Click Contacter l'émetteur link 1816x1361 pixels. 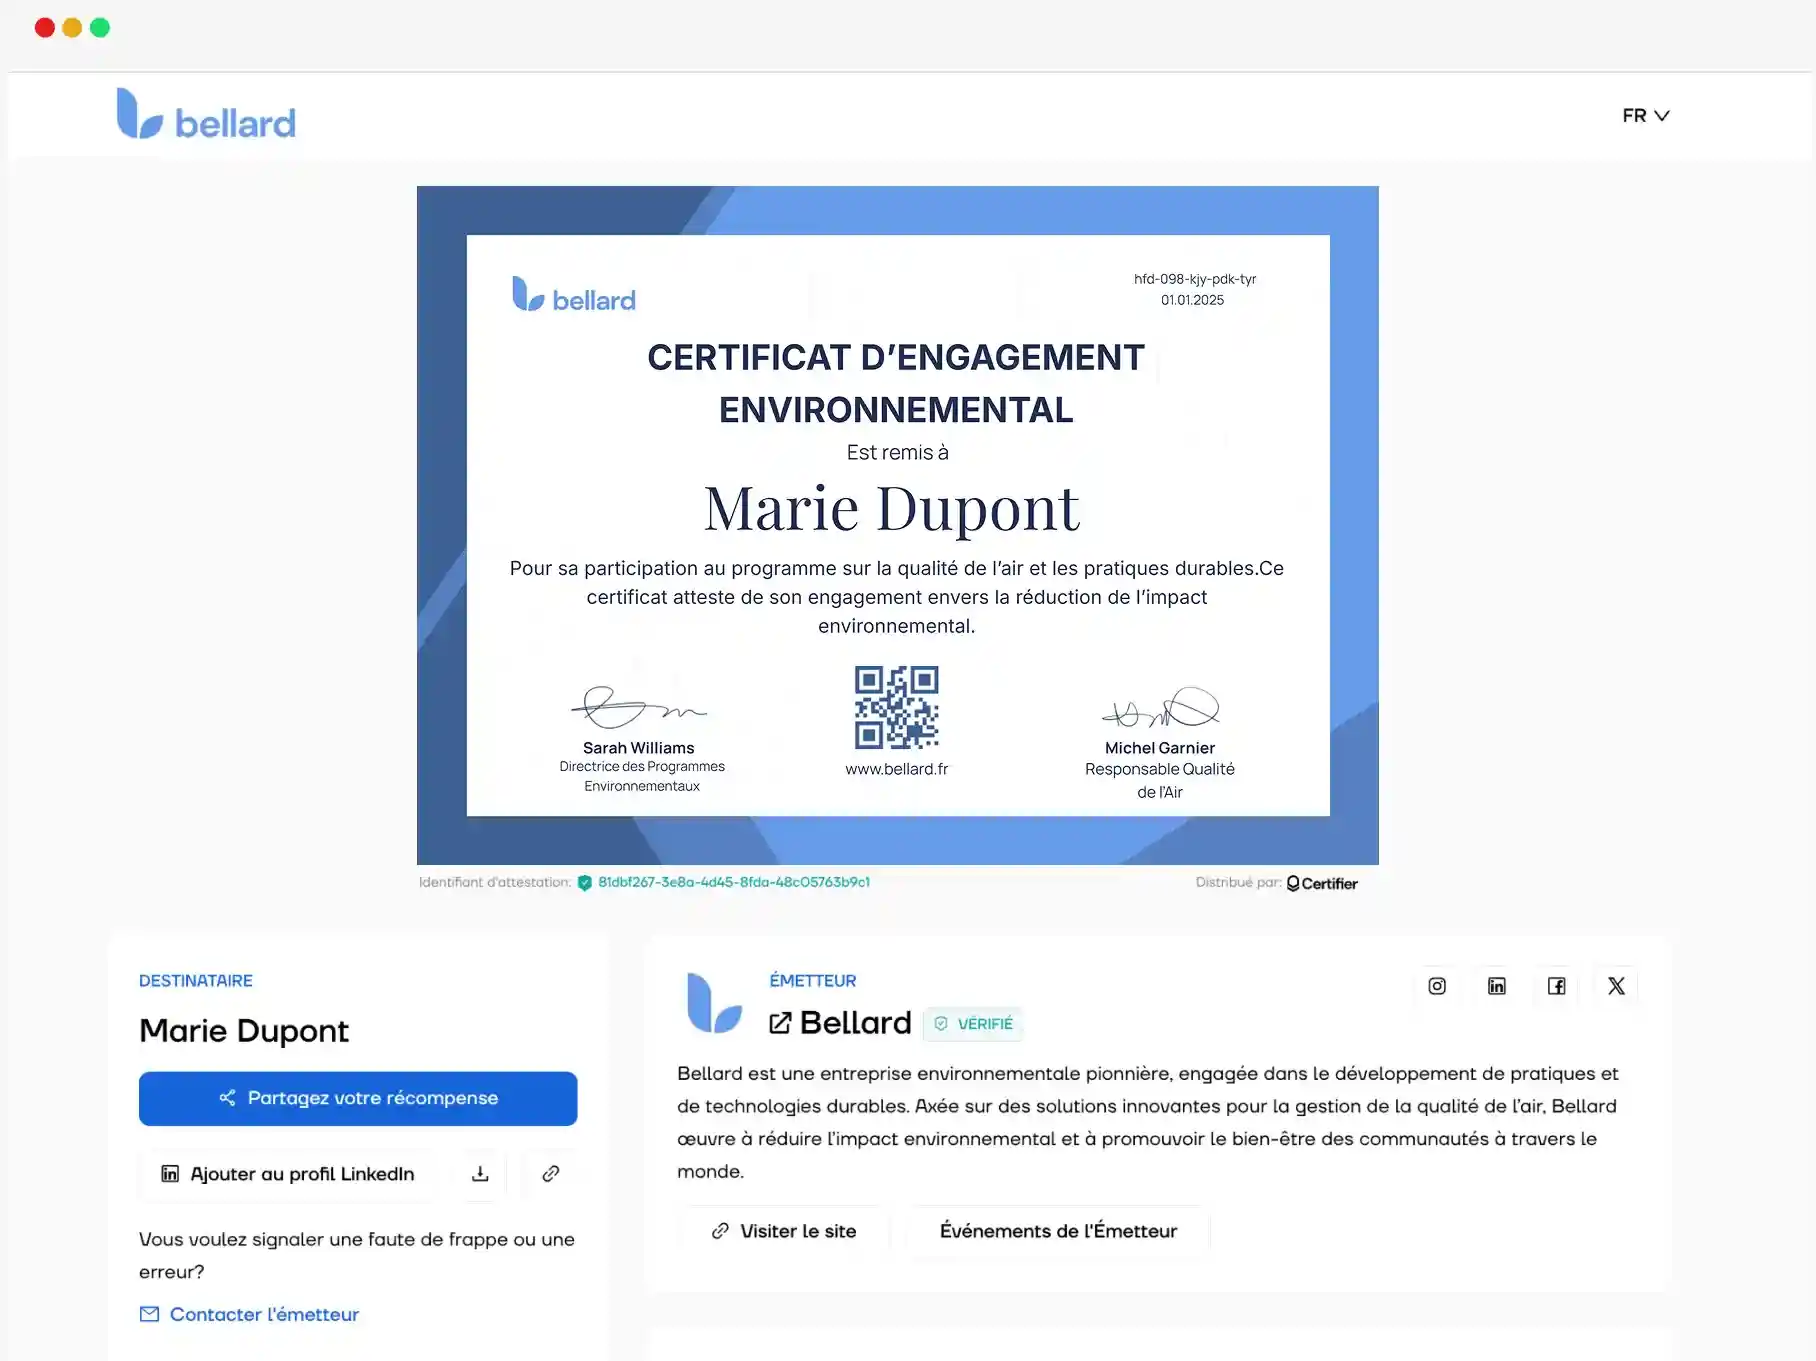click(x=263, y=1314)
